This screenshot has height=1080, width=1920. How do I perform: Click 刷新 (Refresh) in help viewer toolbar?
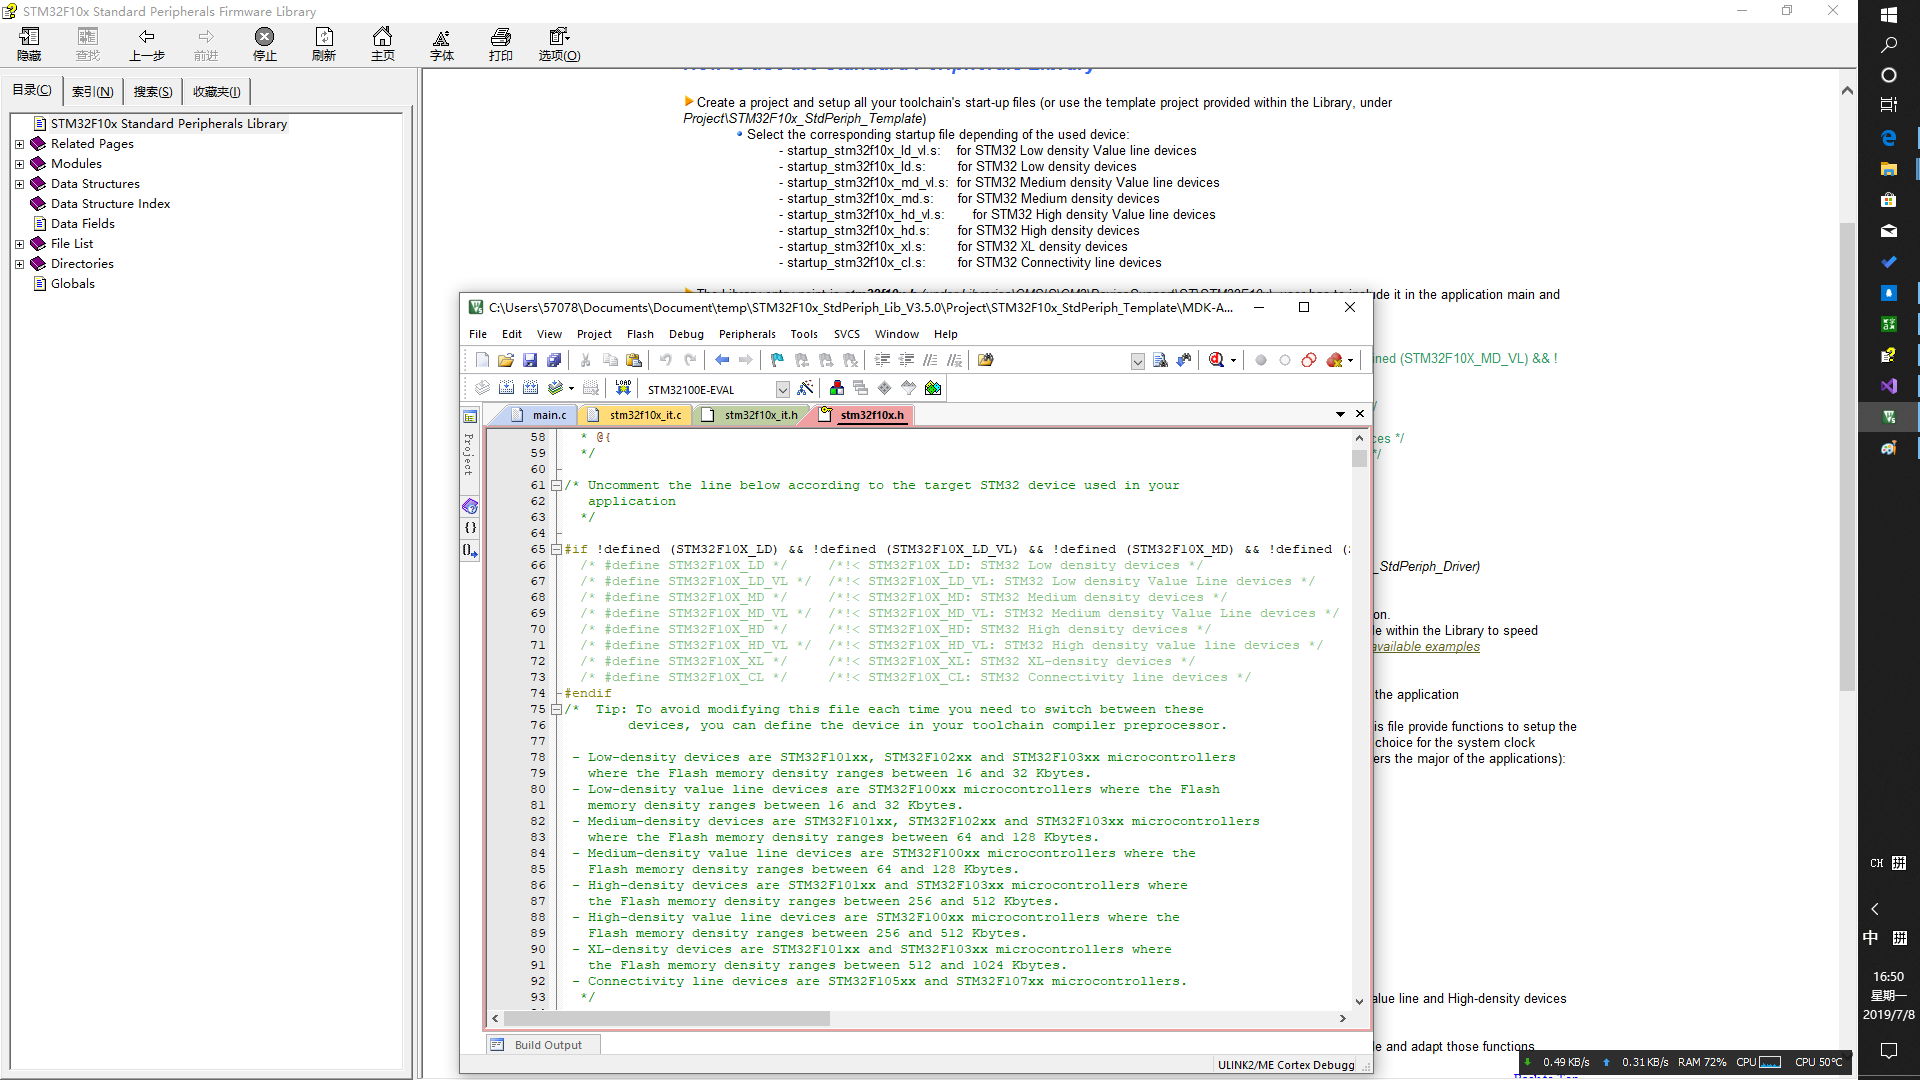324,45
